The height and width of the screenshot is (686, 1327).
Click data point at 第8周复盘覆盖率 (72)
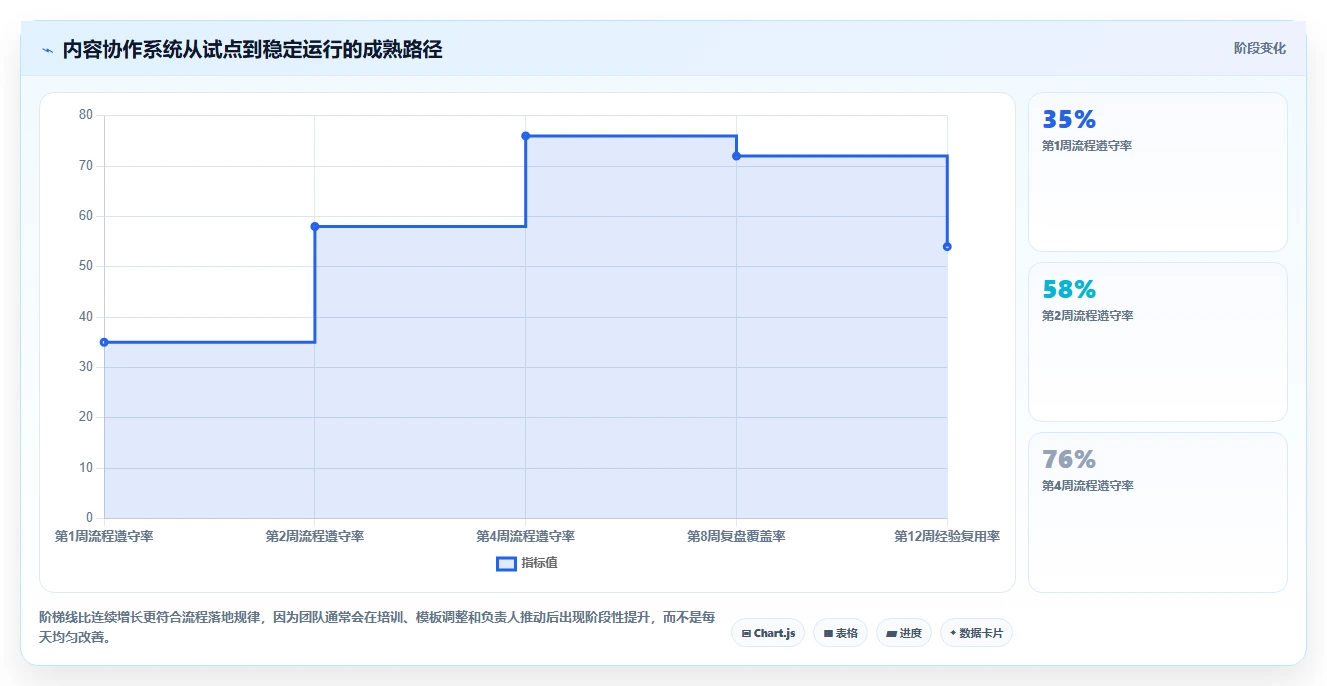pyautogui.click(x=736, y=156)
